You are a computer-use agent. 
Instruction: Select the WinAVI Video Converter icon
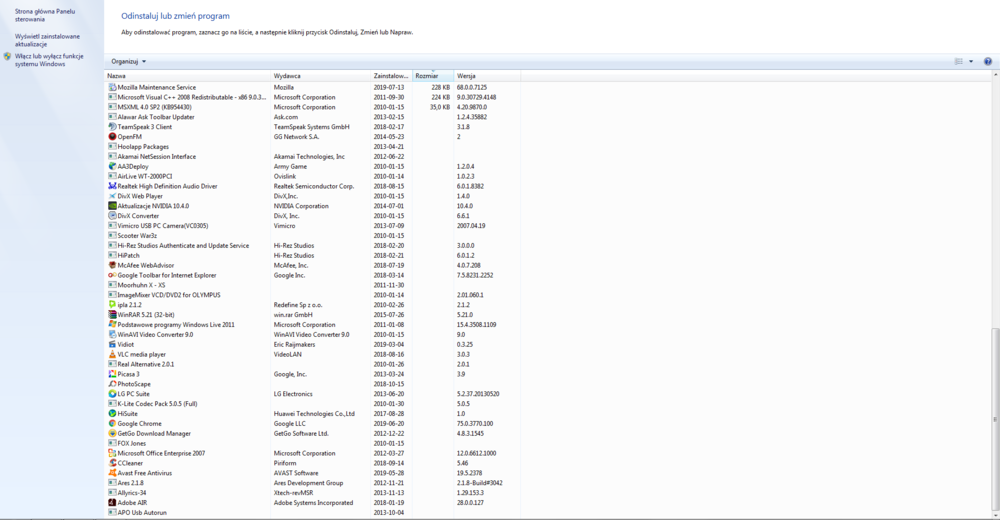pos(112,334)
